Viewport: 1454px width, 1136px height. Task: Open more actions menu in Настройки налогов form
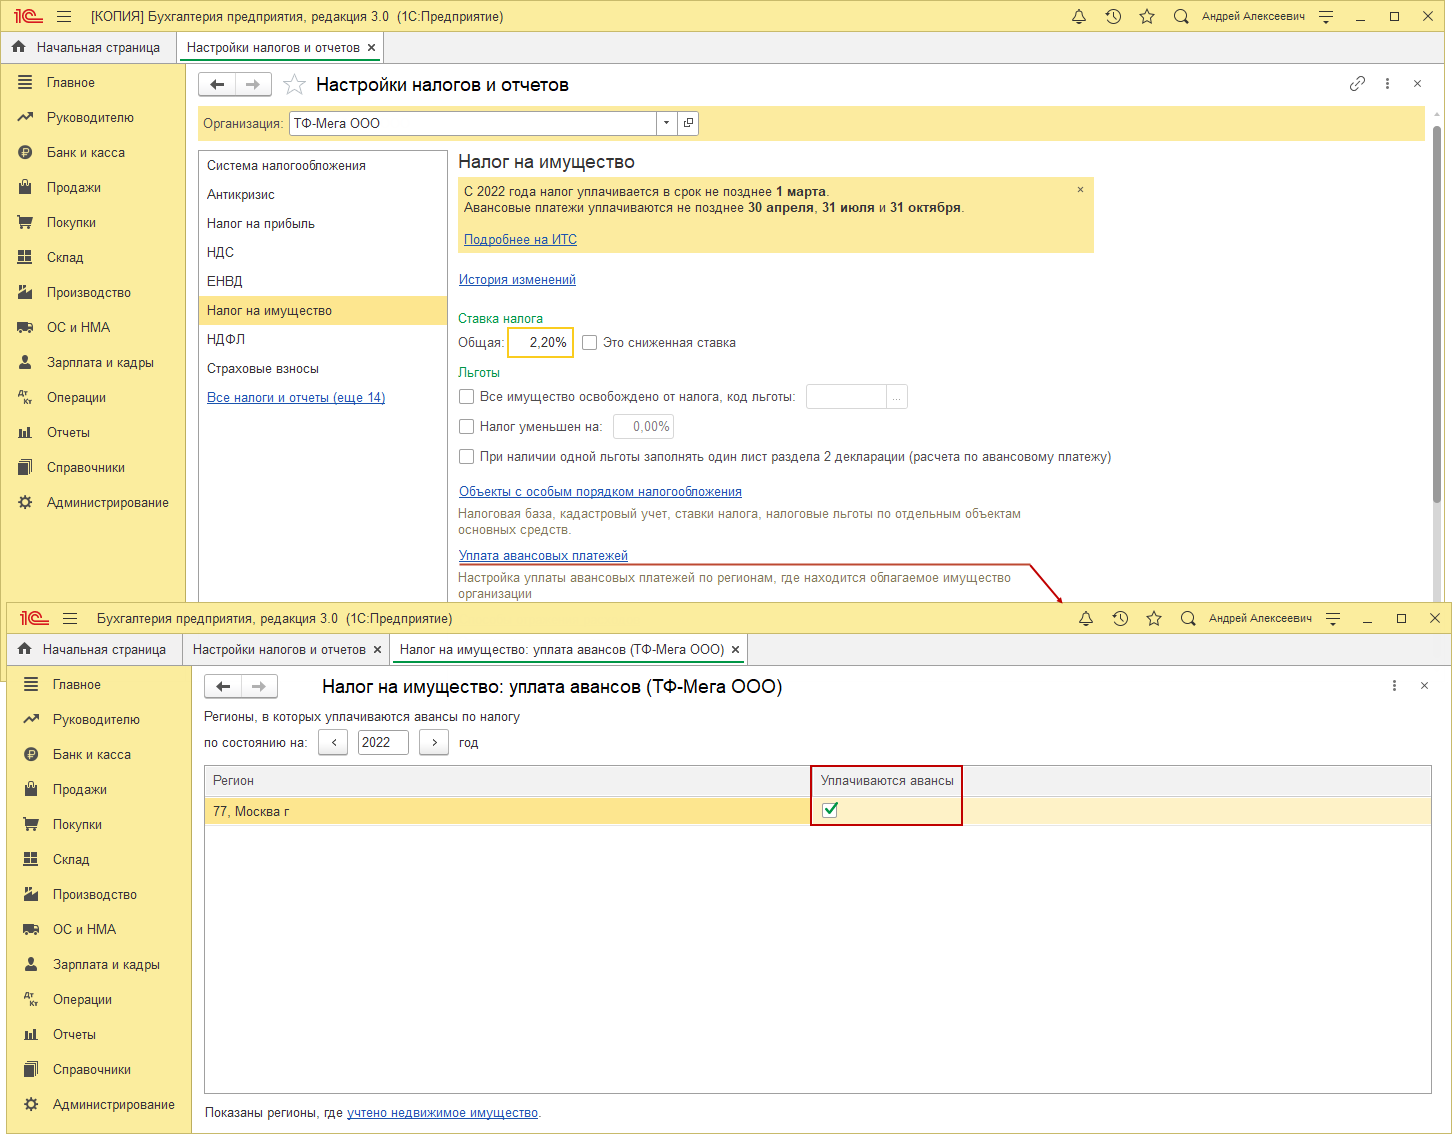1387,84
